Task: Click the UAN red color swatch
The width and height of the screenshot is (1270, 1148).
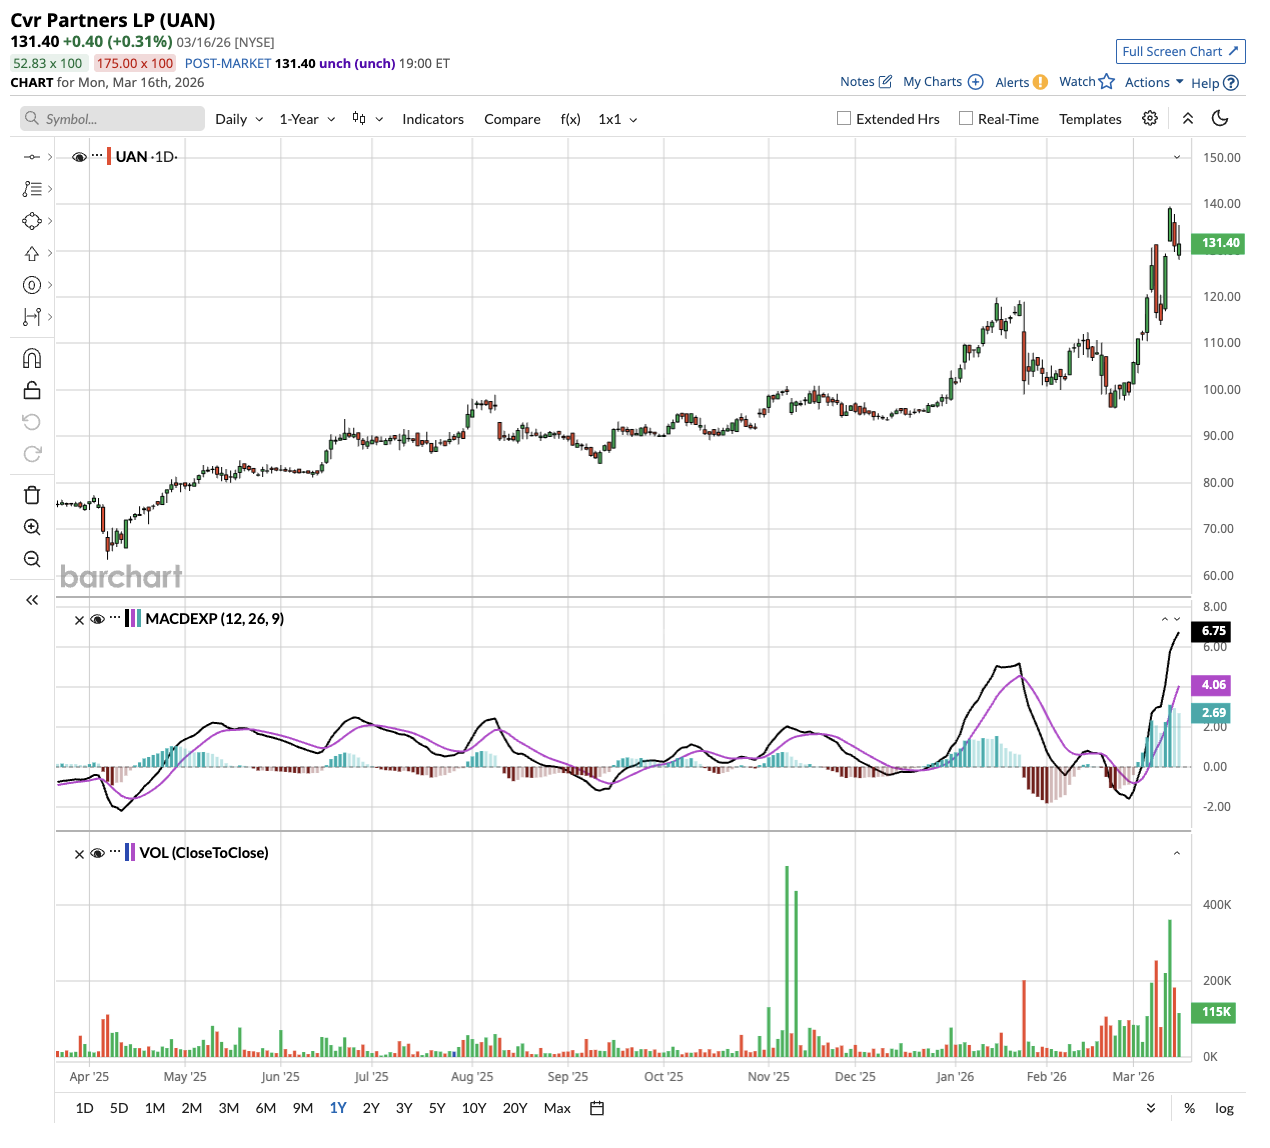Action: [x=109, y=157]
